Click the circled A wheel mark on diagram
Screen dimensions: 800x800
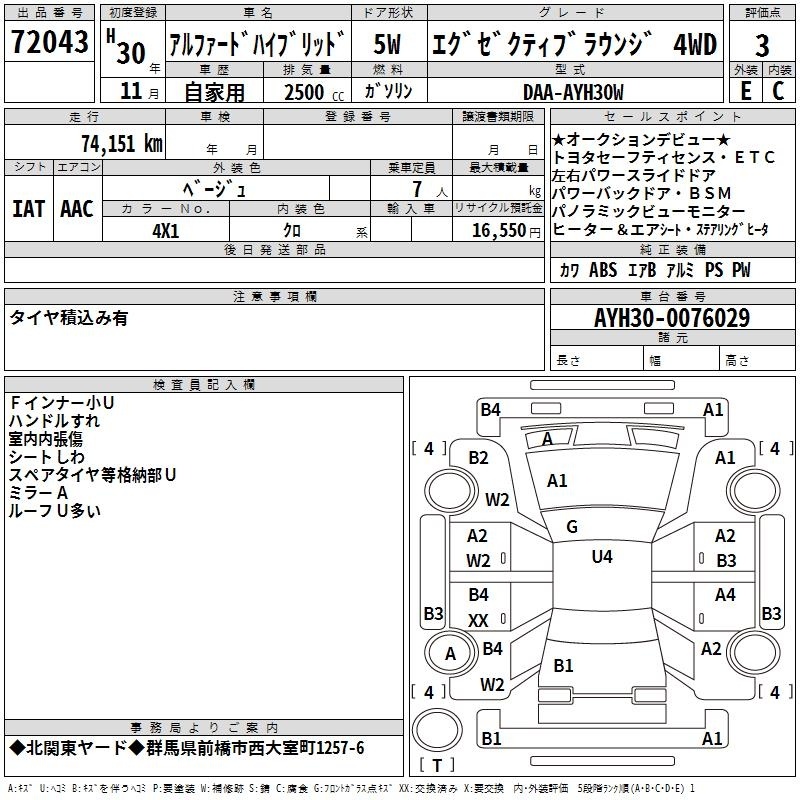pos(450,654)
